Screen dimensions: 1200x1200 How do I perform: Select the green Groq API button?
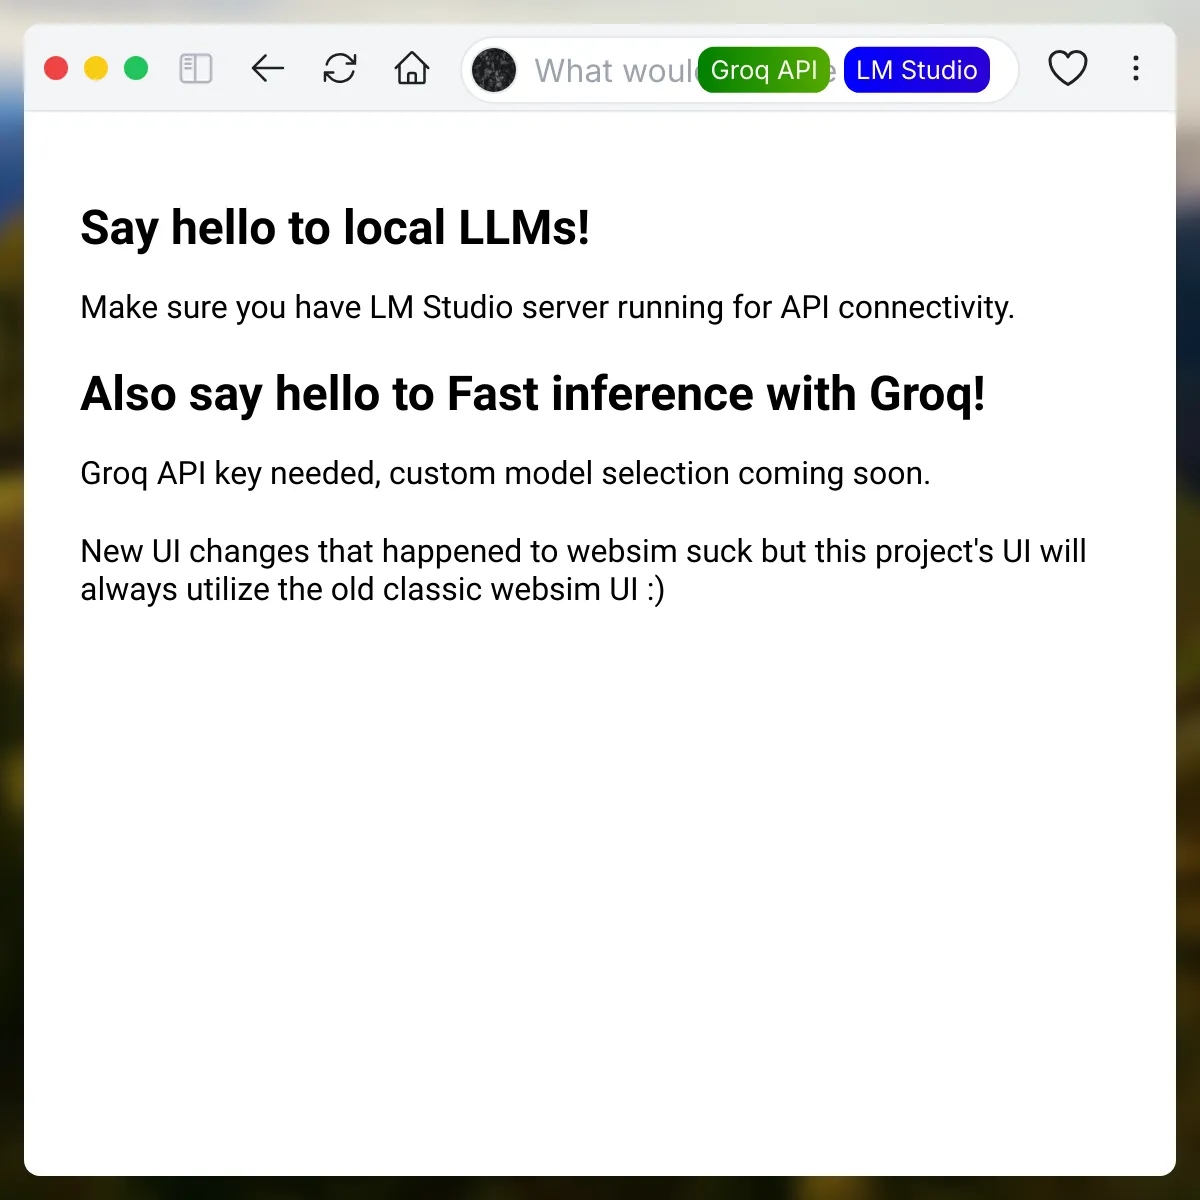tap(764, 70)
